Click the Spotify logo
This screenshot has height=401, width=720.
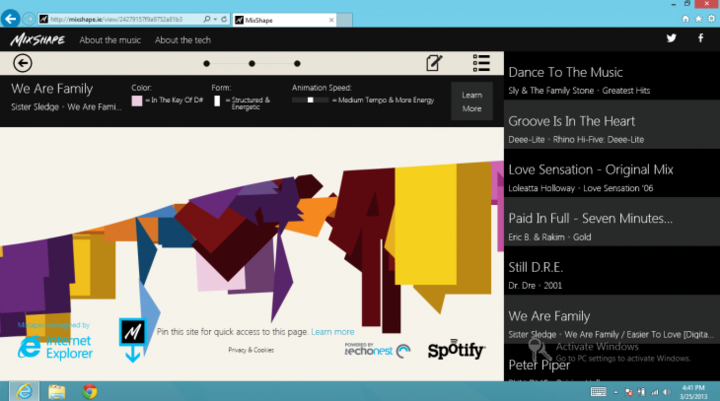[x=456, y=350]
